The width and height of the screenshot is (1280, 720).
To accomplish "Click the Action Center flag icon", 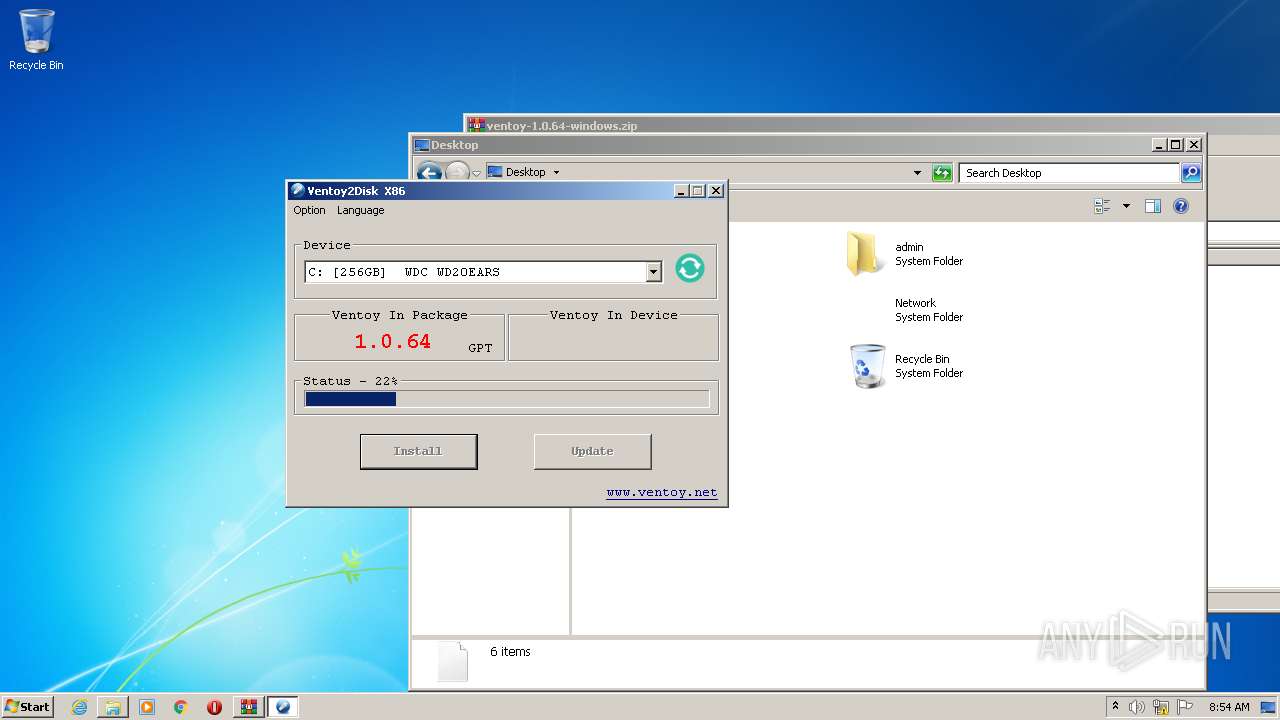I will pos(1185,707).
